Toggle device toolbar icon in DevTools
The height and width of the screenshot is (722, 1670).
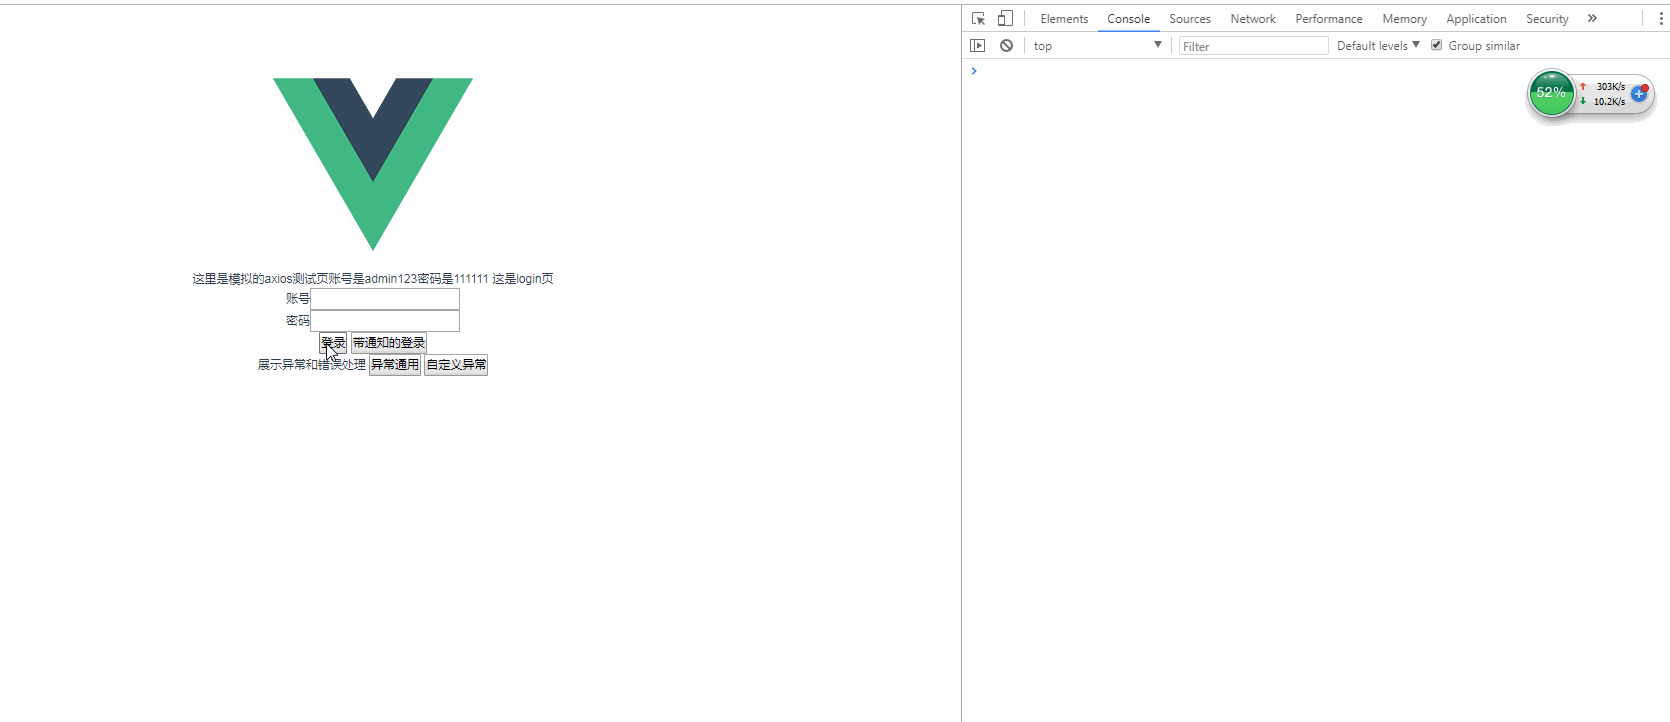[1005, 18]
